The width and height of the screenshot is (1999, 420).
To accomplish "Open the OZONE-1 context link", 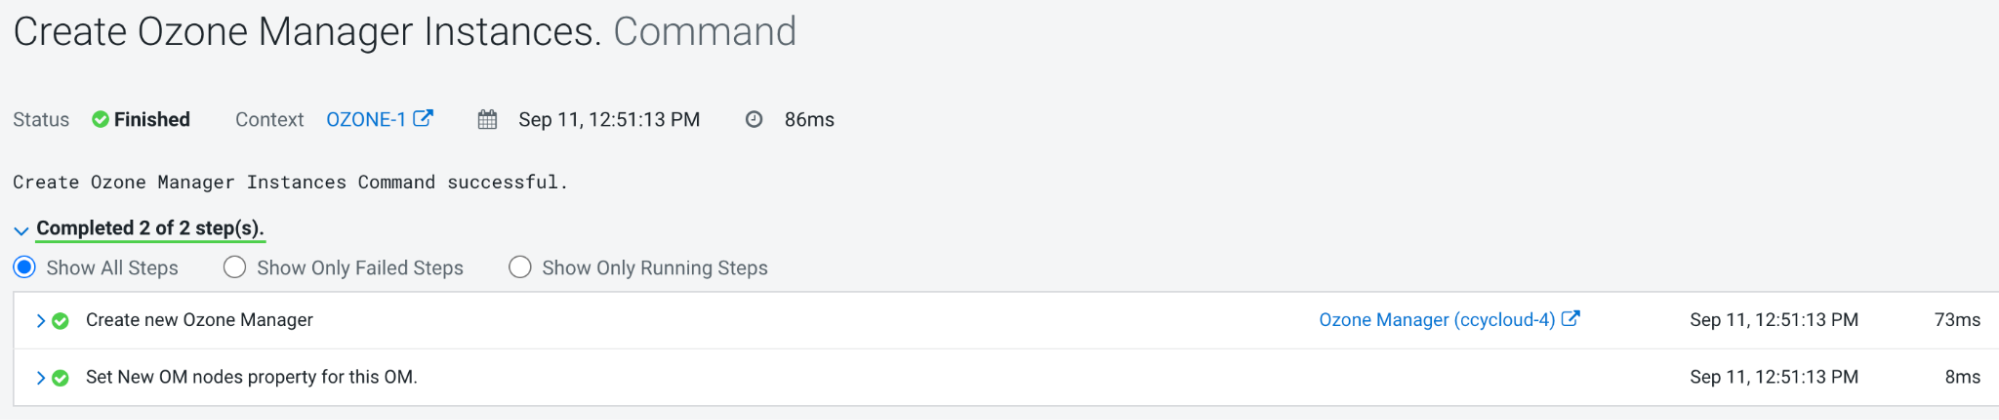I will click(365, 120).
